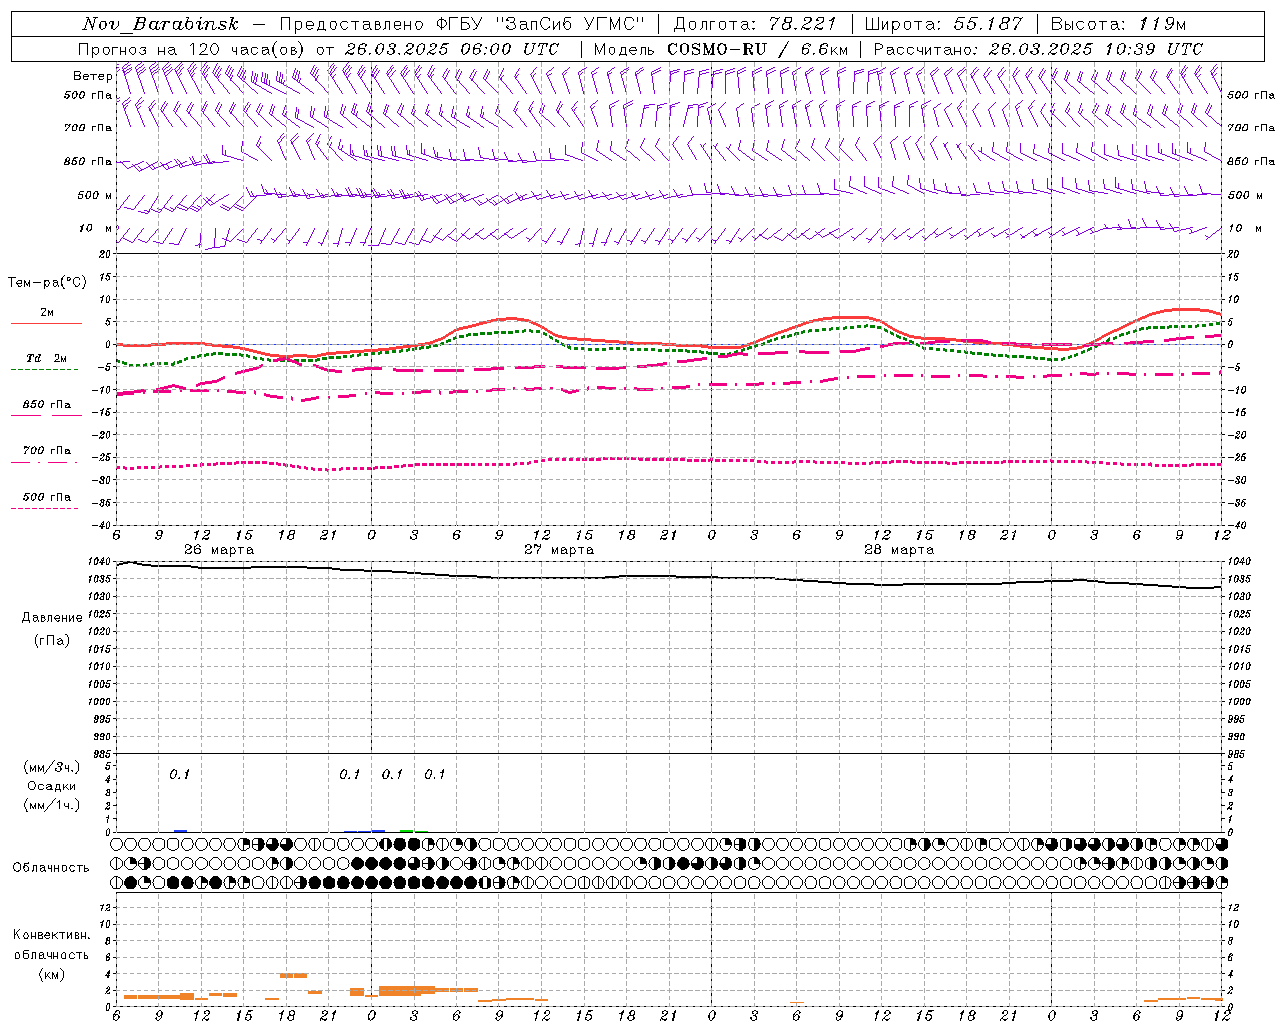The image size is (1280, 1024).
Task: Click the Nov_Barabinsk station title
Action: (x=160, y=24)
